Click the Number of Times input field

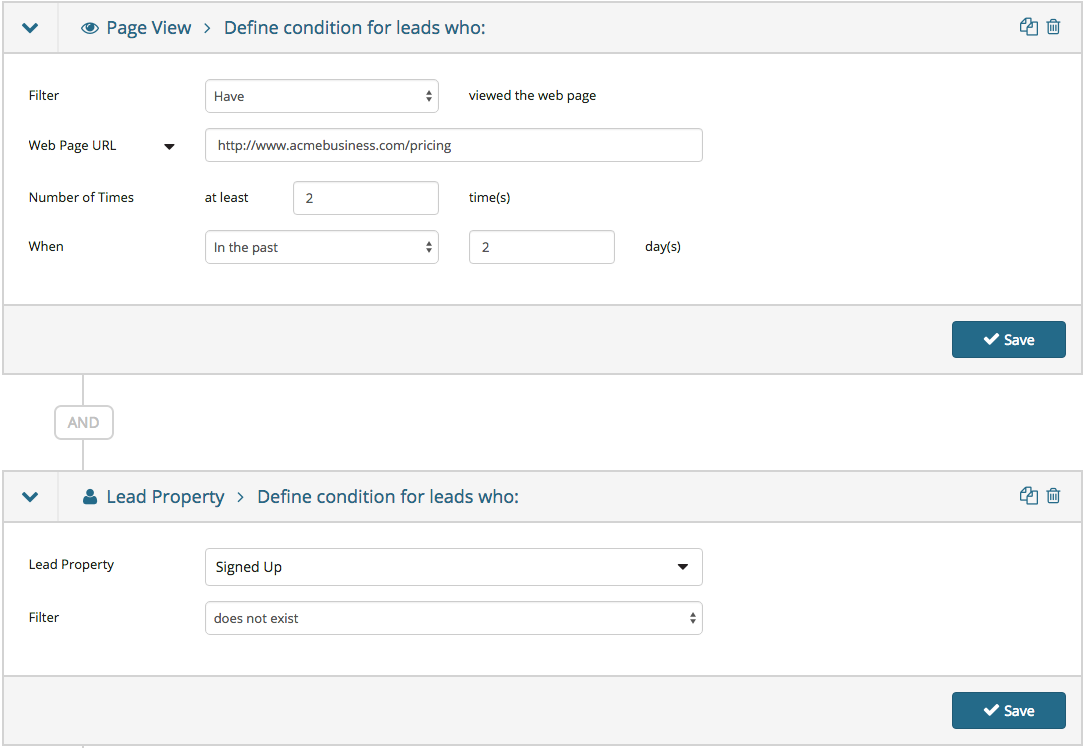pyautogui.click(x=365, y=198)
